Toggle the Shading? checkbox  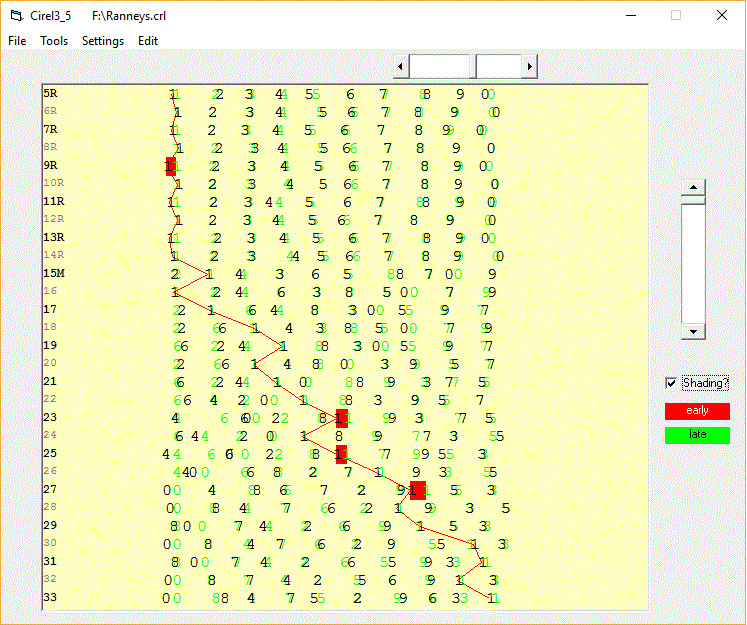[x=671, y=383]
